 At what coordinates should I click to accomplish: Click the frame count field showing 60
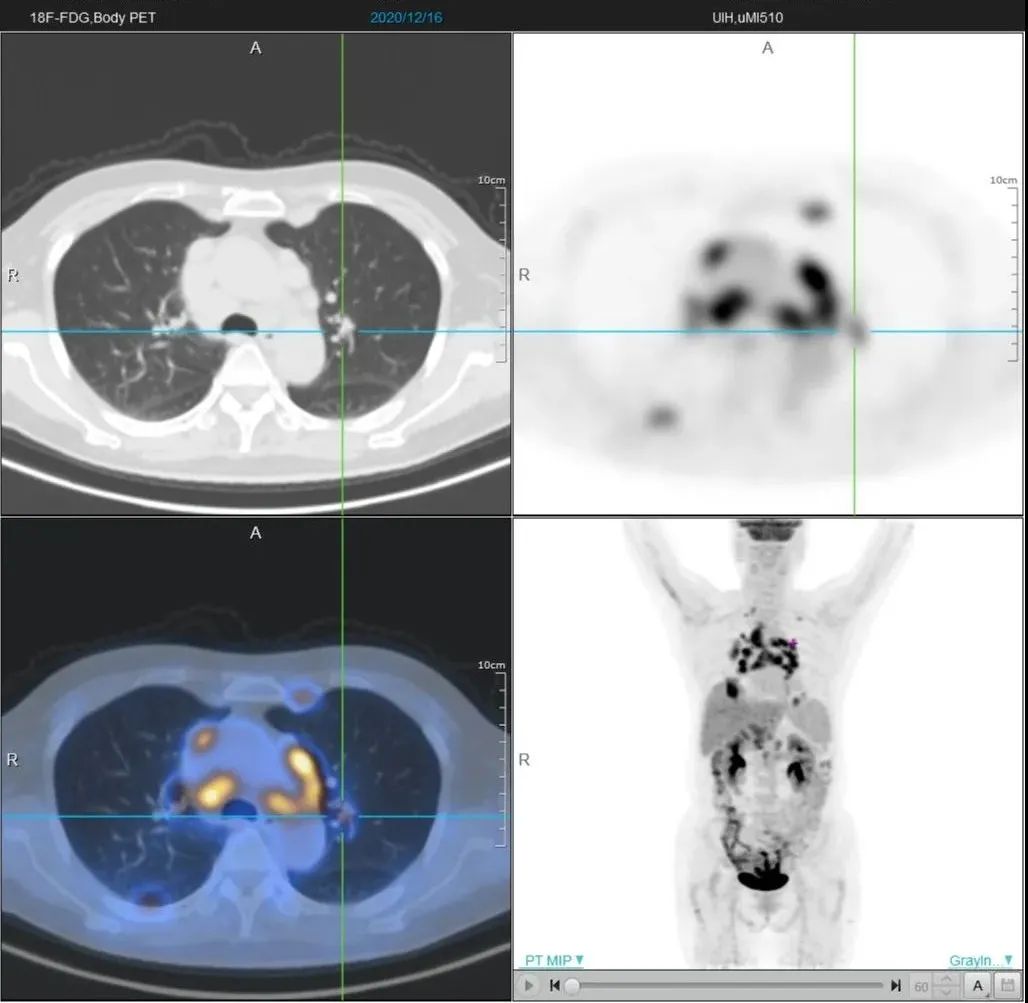coord(920,986)
